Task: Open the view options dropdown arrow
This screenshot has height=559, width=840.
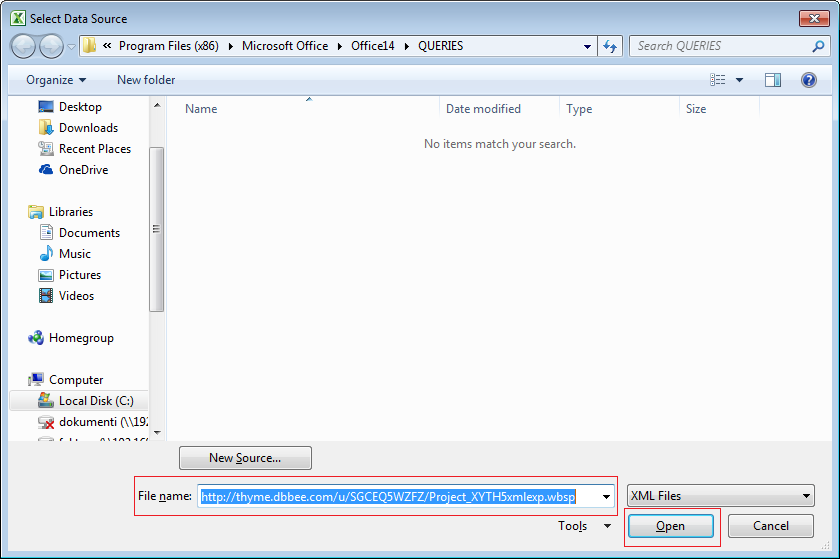Action: [x=739, y=80]
